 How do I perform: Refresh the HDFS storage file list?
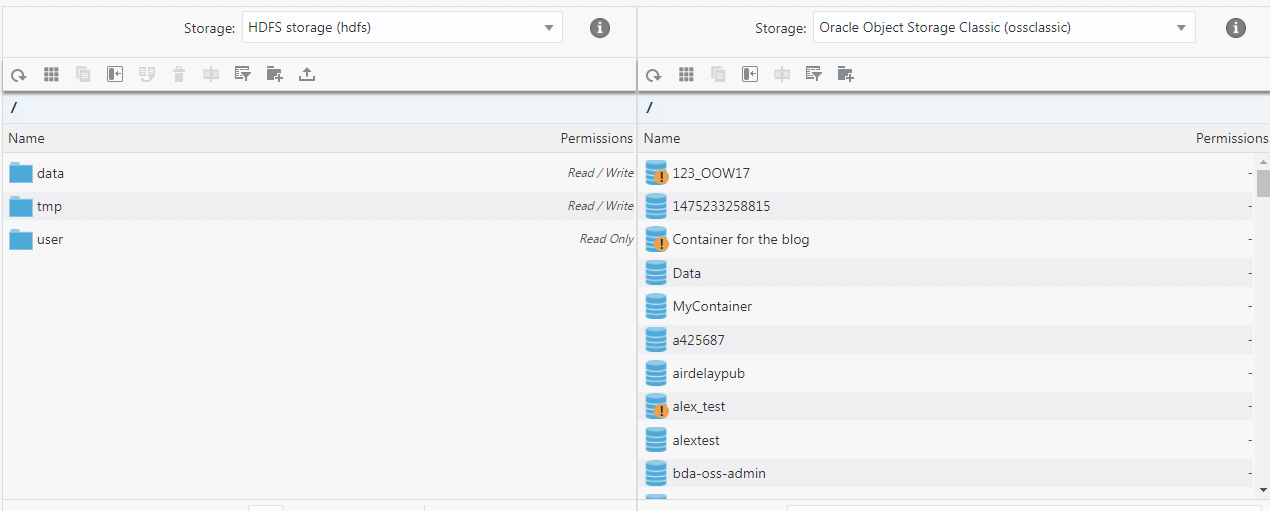pyautogui.click(x=18, y=74)
